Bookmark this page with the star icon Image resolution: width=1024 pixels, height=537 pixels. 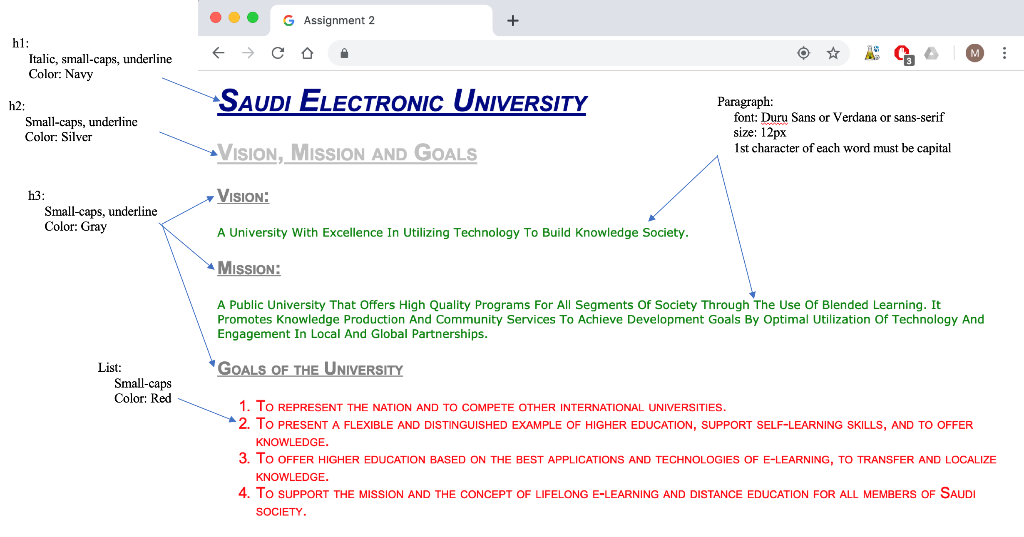click(833, 54)
